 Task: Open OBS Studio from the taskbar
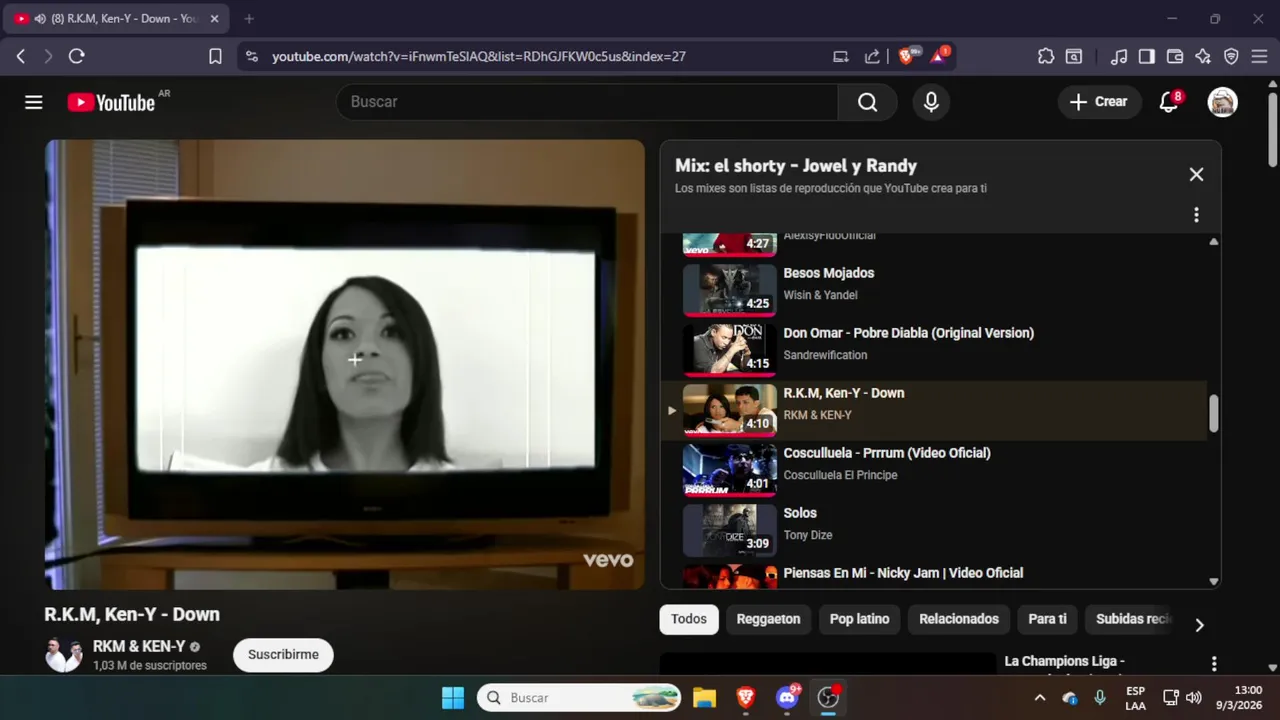[828, 698]
